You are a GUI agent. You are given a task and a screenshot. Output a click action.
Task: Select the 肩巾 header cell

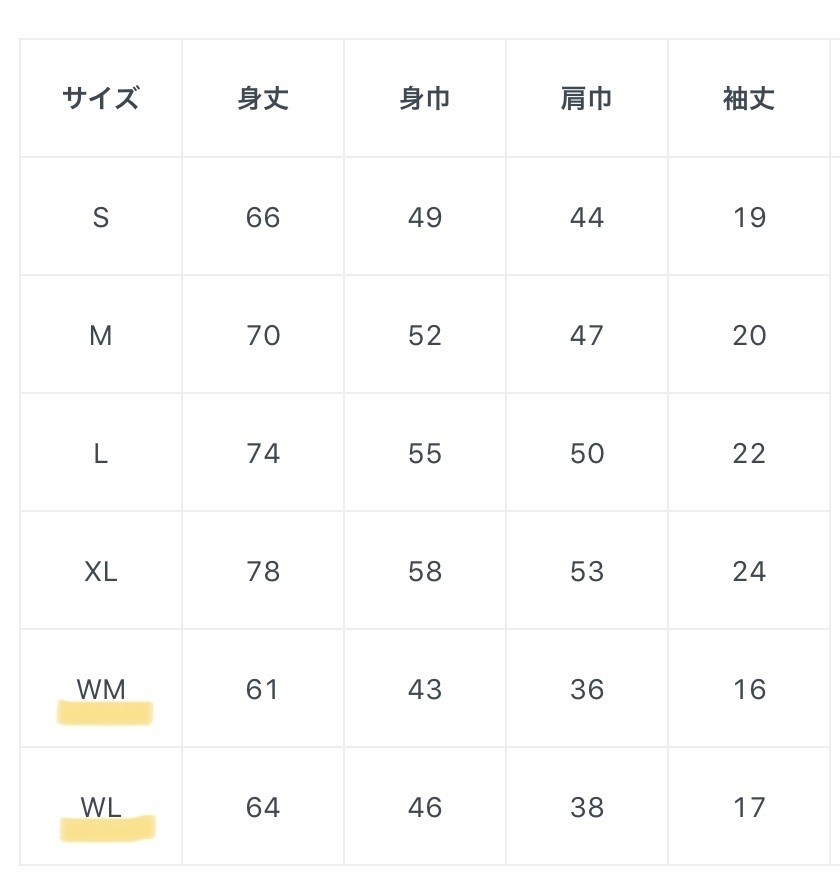tap(587, 99)
